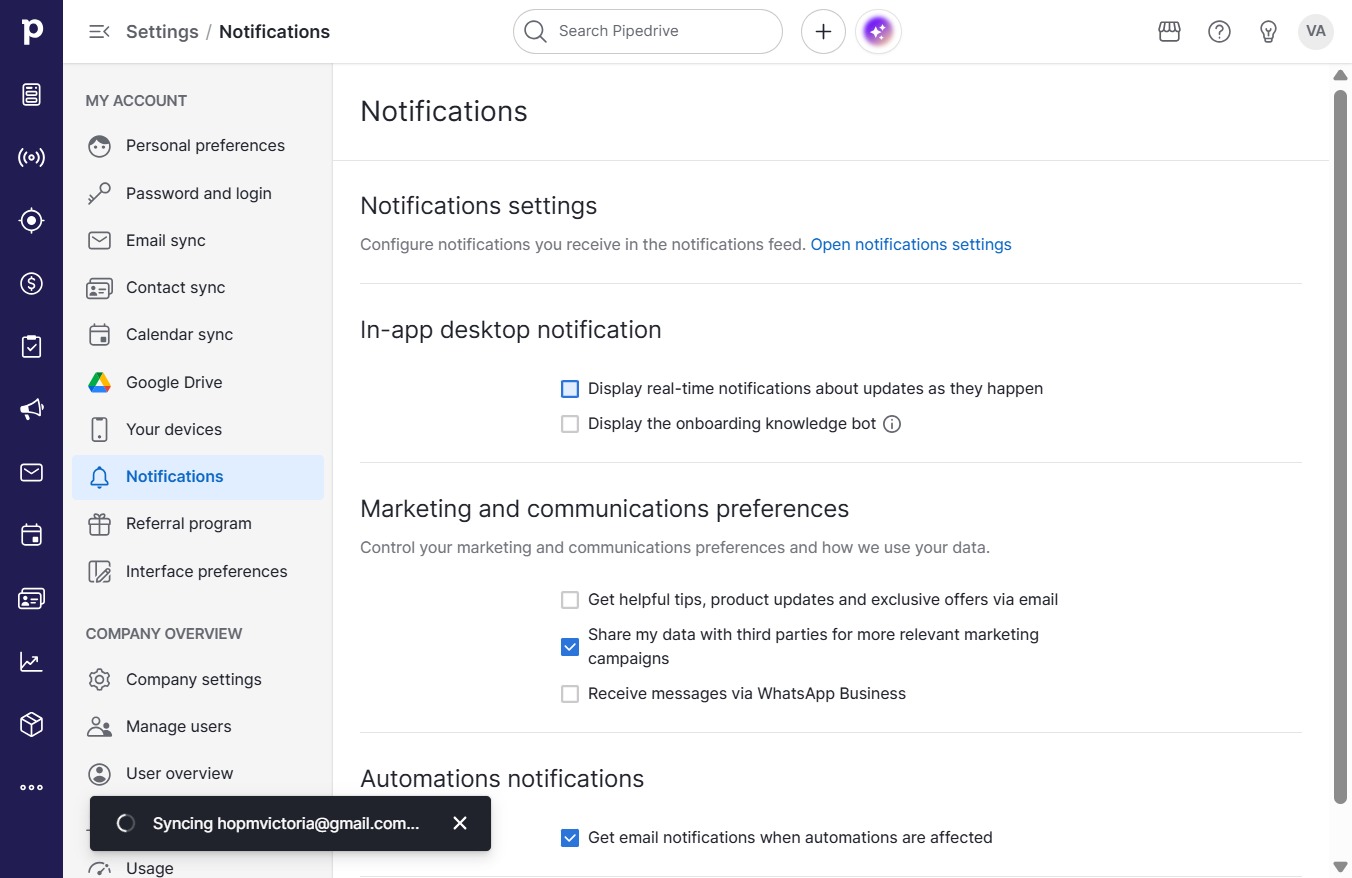1352x878 pixels.
Task: Click the COMPANY OVERVIEW section header
Action: 164,634
